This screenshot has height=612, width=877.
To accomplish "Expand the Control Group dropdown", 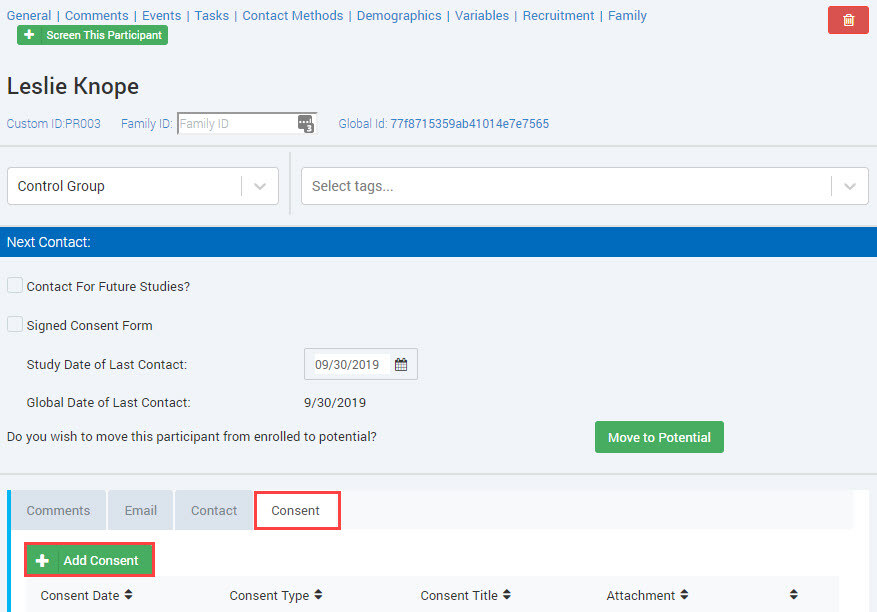I will click(260, 186).
